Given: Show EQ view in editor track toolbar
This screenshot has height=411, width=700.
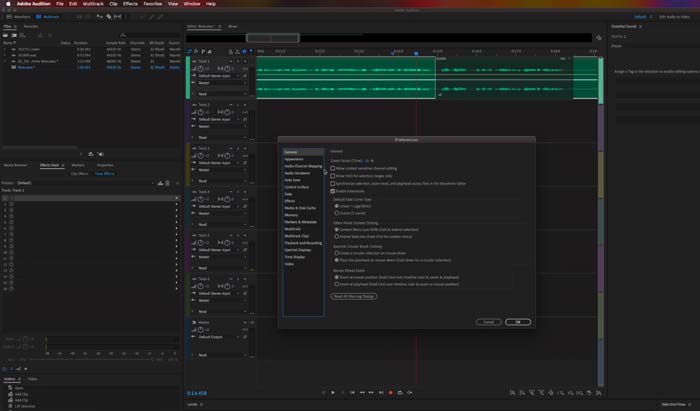Looking at the screenshot, I should click(210, 52).
